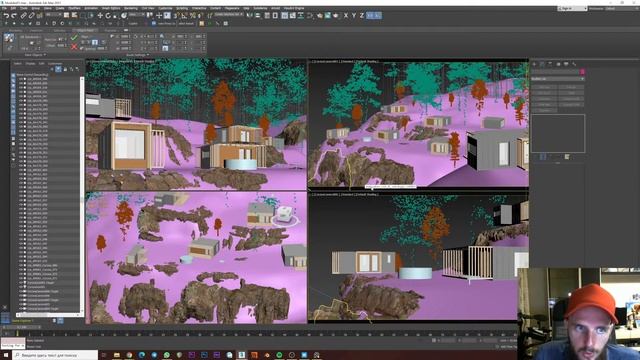Click the Windows taskbar search box
Screen dimensions: 640x360
pos(56,355)
